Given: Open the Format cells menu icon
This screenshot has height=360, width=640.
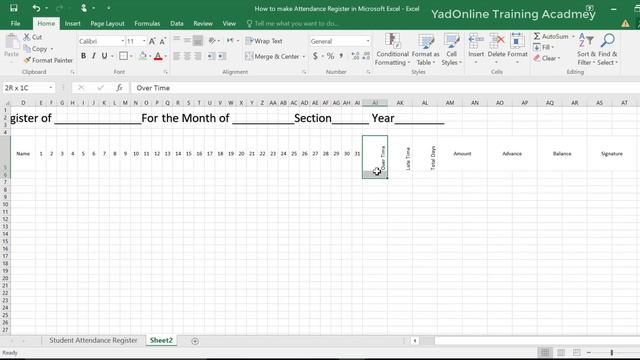Looking at the screenshot, I should tap(518, 40).
